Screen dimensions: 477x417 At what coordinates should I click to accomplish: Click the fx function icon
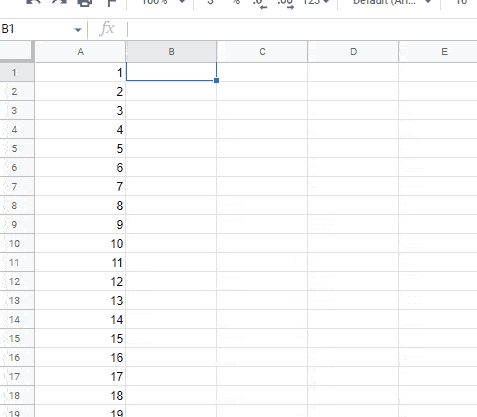click(x=107, y=29)
